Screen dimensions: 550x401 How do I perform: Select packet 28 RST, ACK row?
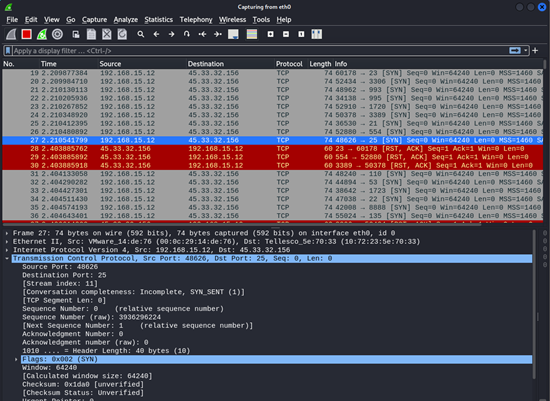(x=273, y=149)
